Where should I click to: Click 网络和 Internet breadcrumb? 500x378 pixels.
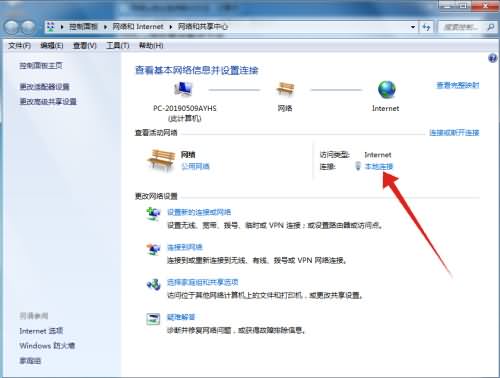point(138,27)
